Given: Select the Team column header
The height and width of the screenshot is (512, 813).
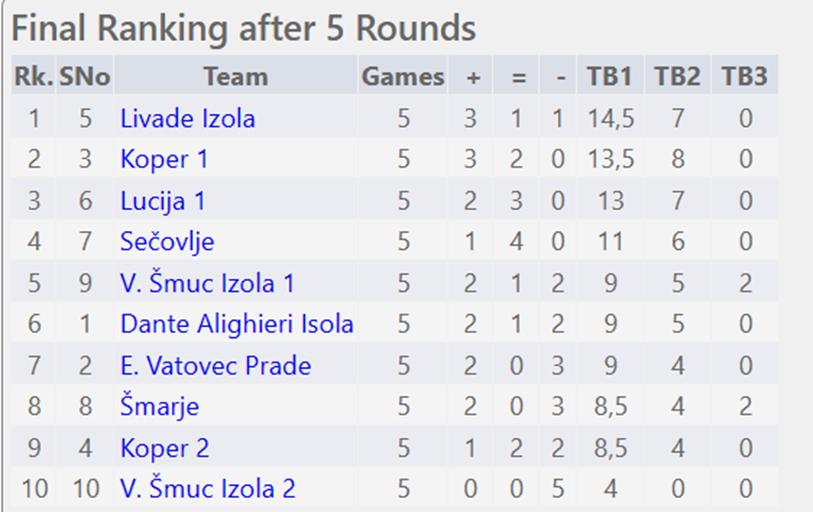Looking at the screenshot, I should tap(235, 76).
